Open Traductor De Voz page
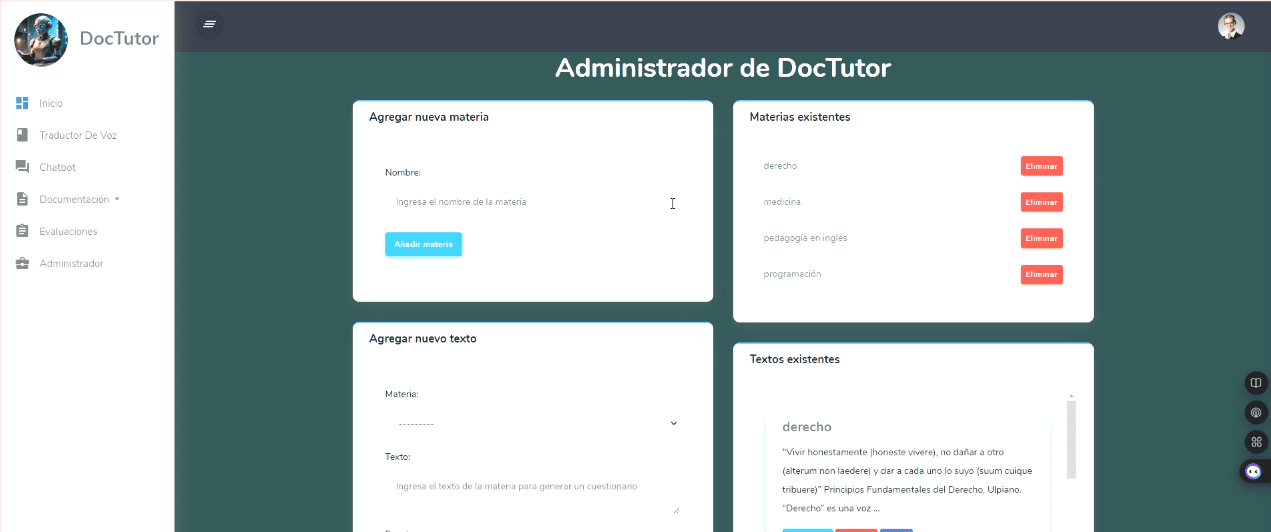Image resolution: width=1271 pixels, height=532 pixels. click(x=77, y=135)
